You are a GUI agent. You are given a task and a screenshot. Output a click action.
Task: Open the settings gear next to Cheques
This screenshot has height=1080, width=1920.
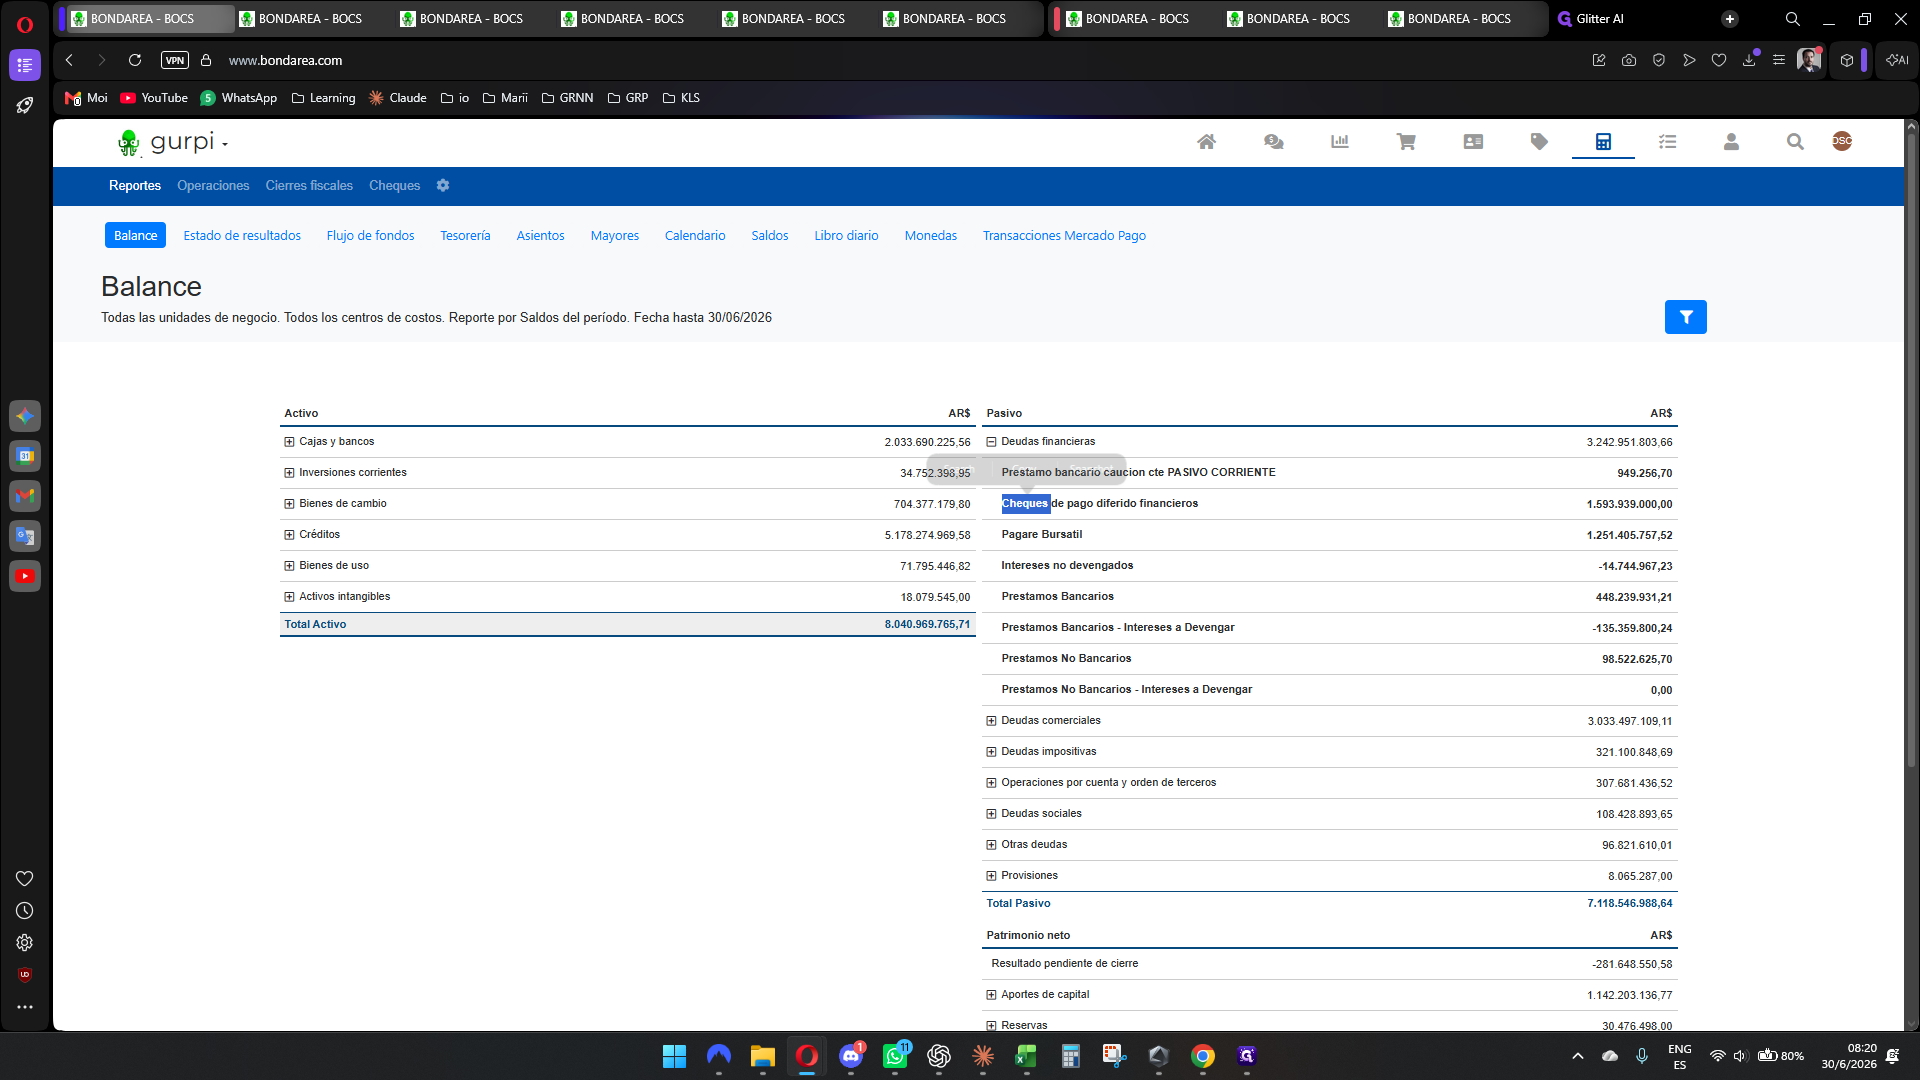pos(443,185)
